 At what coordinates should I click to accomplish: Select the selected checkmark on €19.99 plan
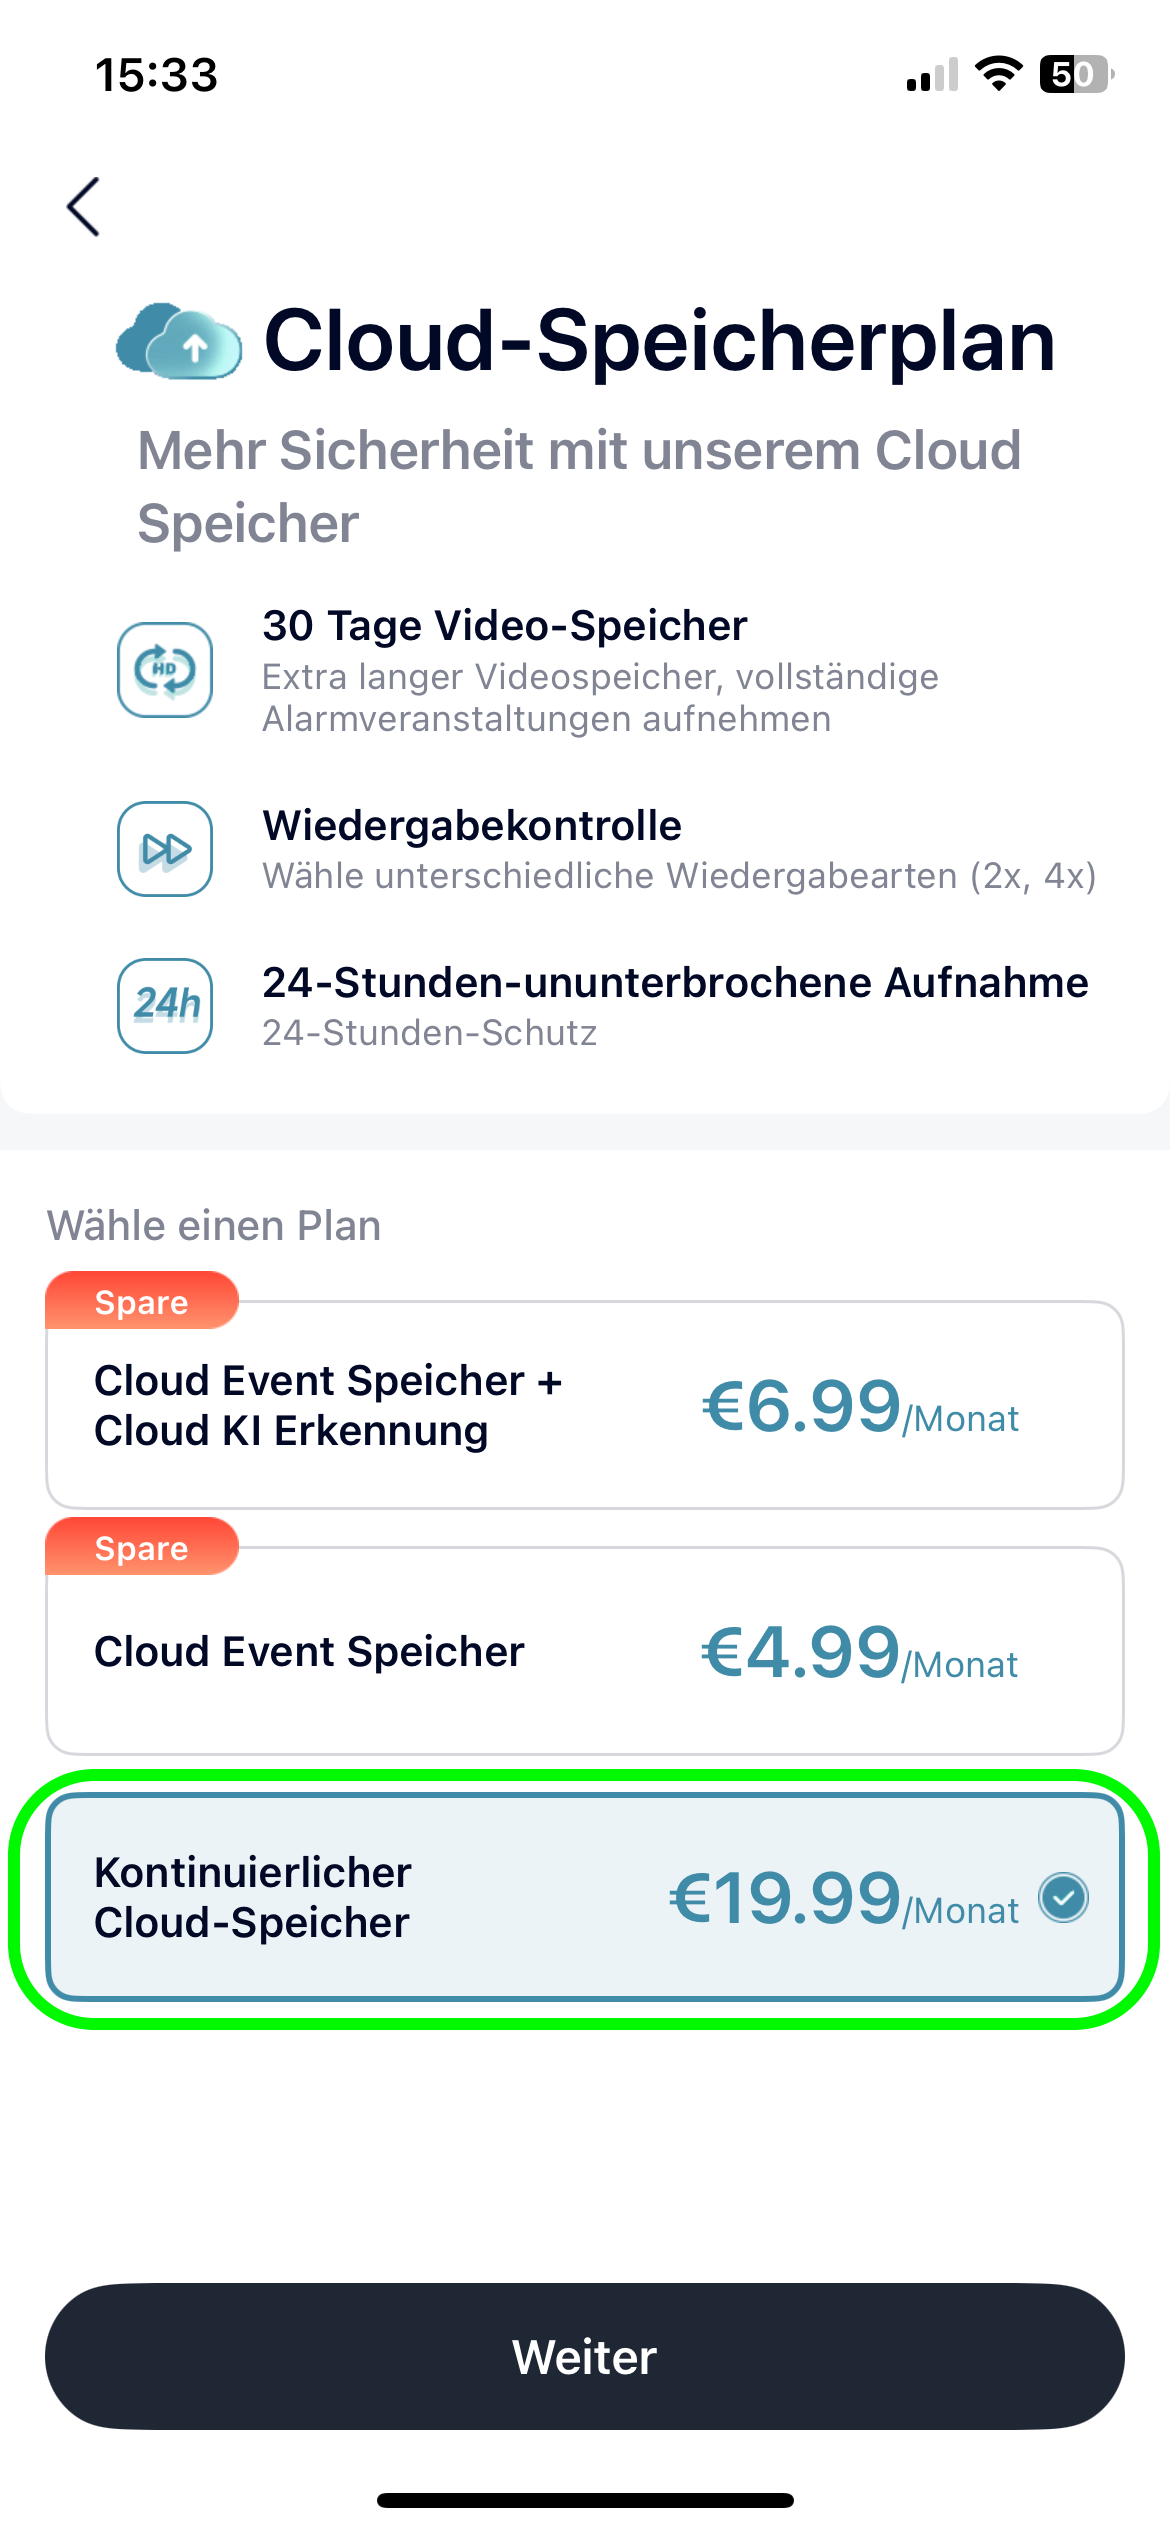[x=1063, y=1897]
